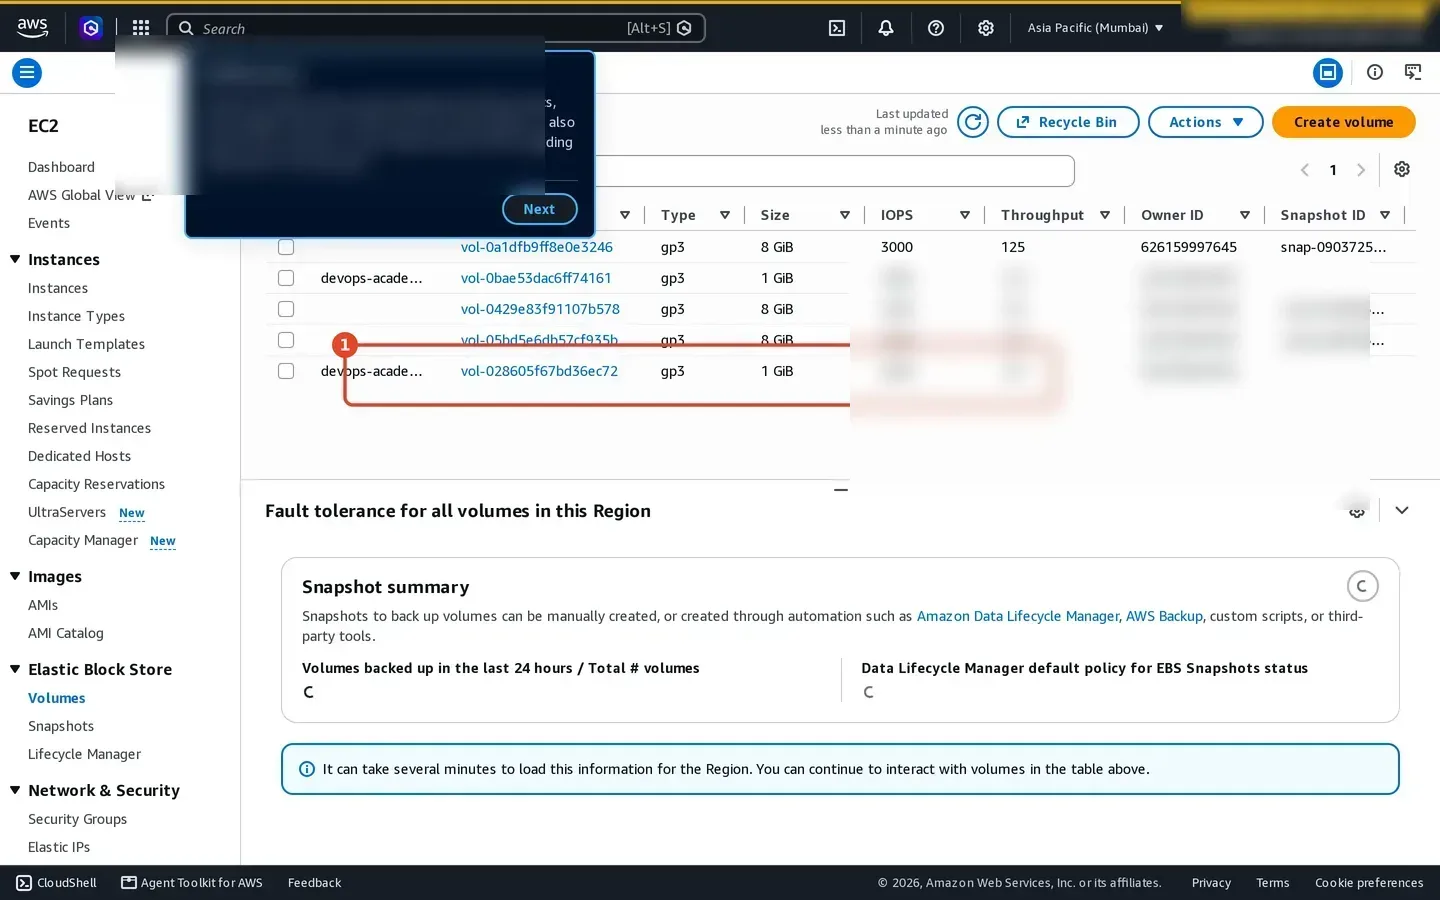1440x900 pixels.
Task: Open the services grid menu icon
Action: tap(141, 28)
